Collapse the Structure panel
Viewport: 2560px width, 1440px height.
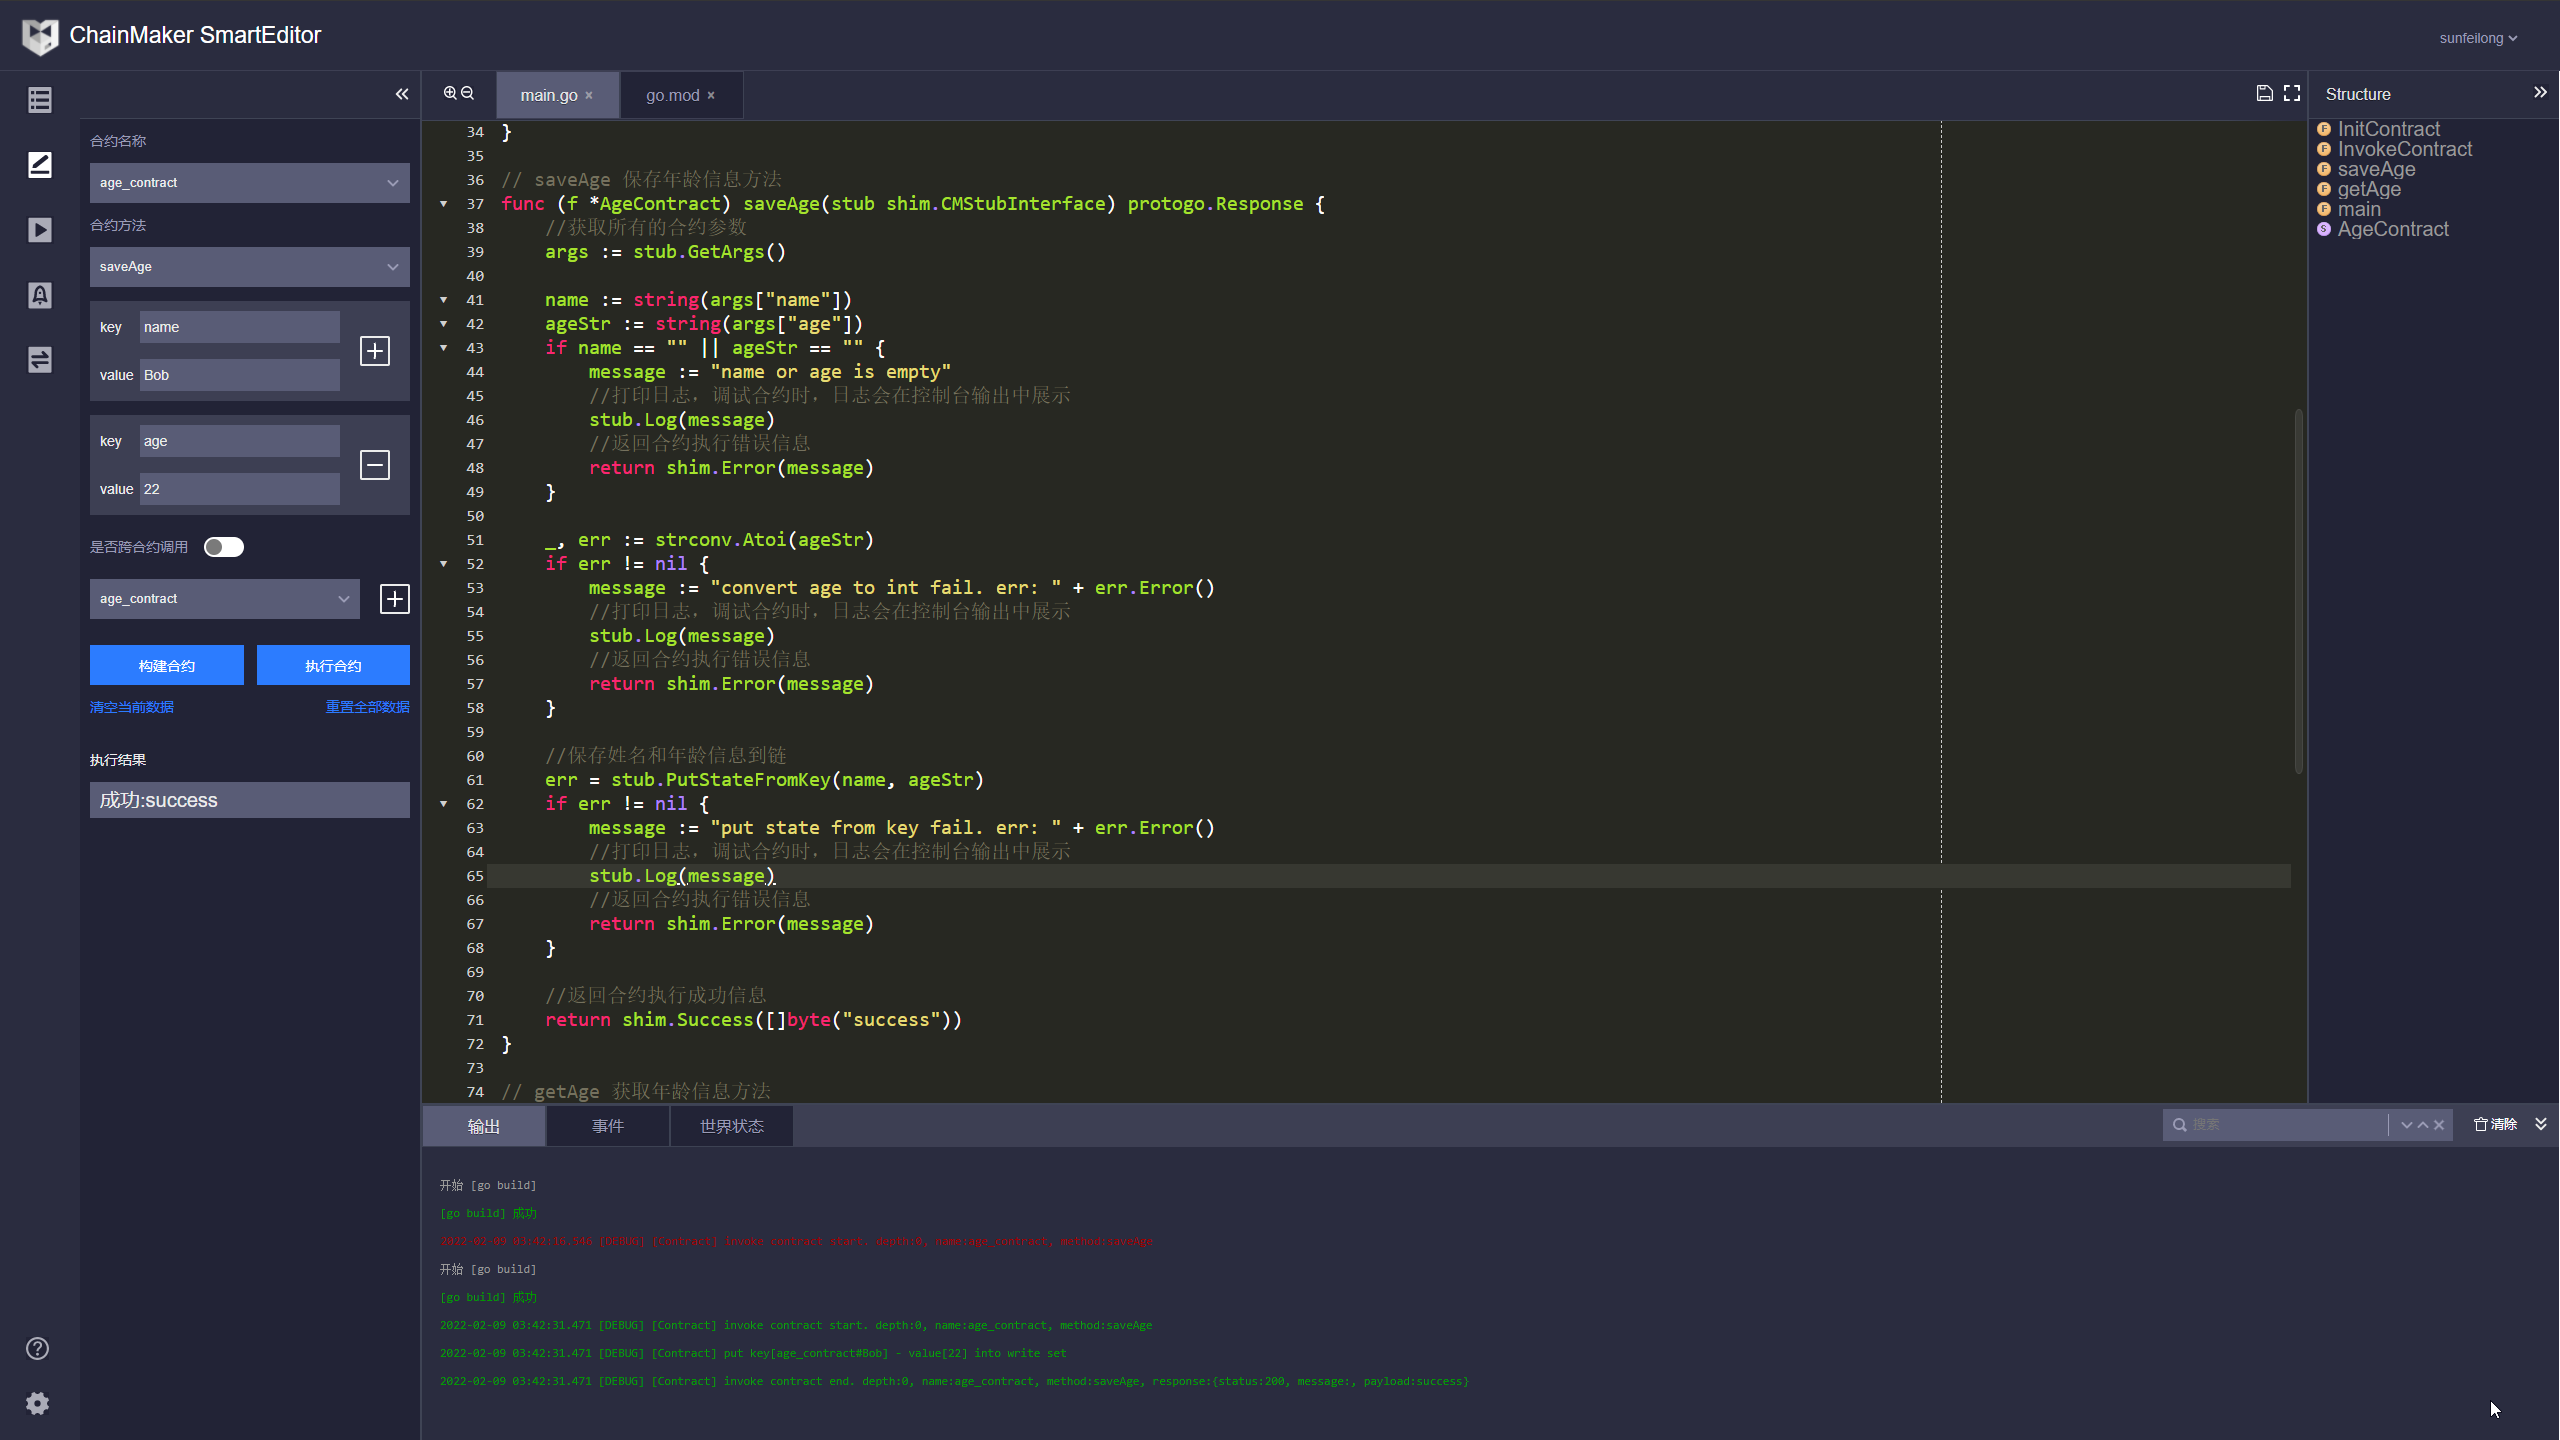(x=2540, y=92)
